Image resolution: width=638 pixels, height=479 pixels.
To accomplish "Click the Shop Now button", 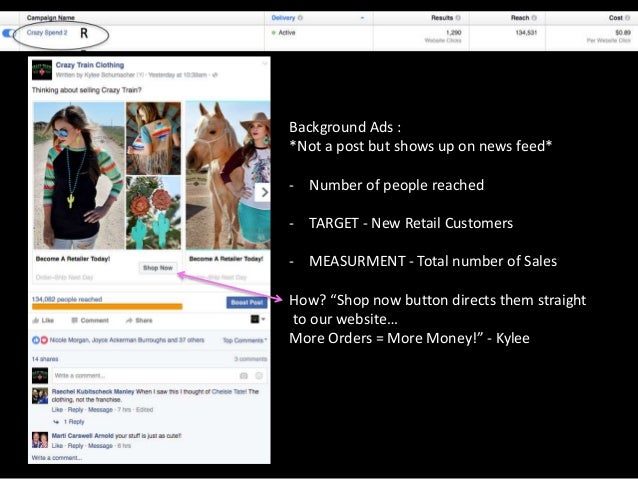I will coord(158,268).
